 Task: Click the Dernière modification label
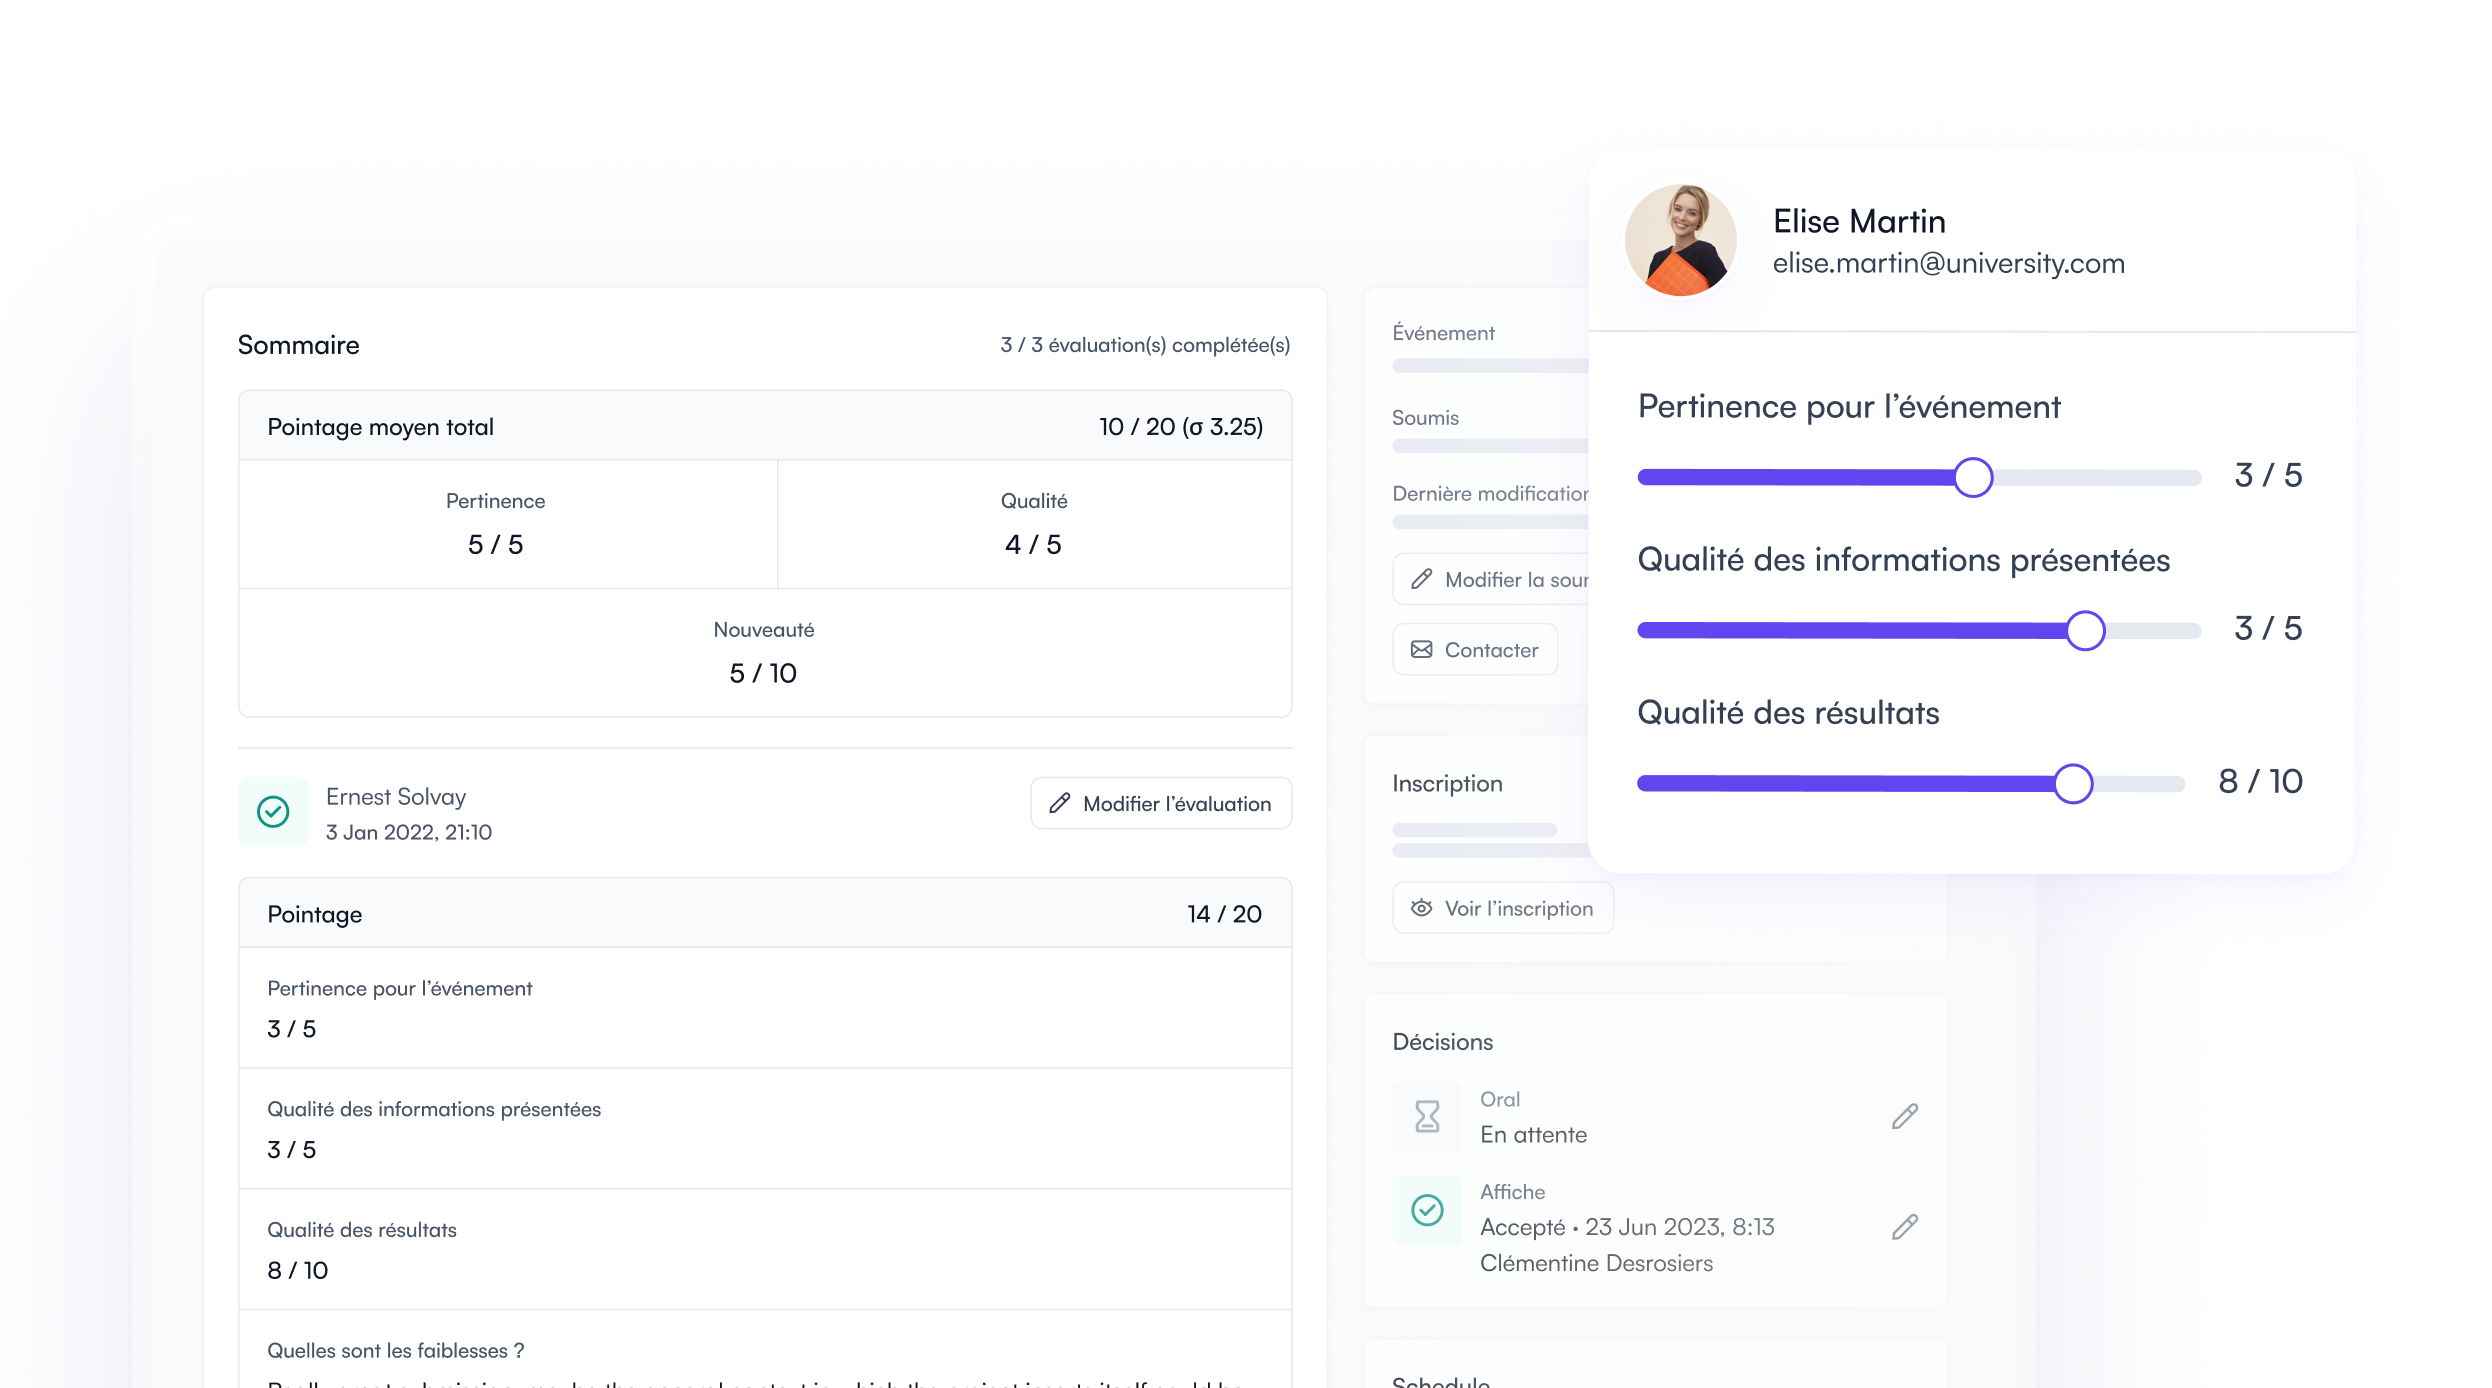pyautogui.click(x=1490, y=494)
